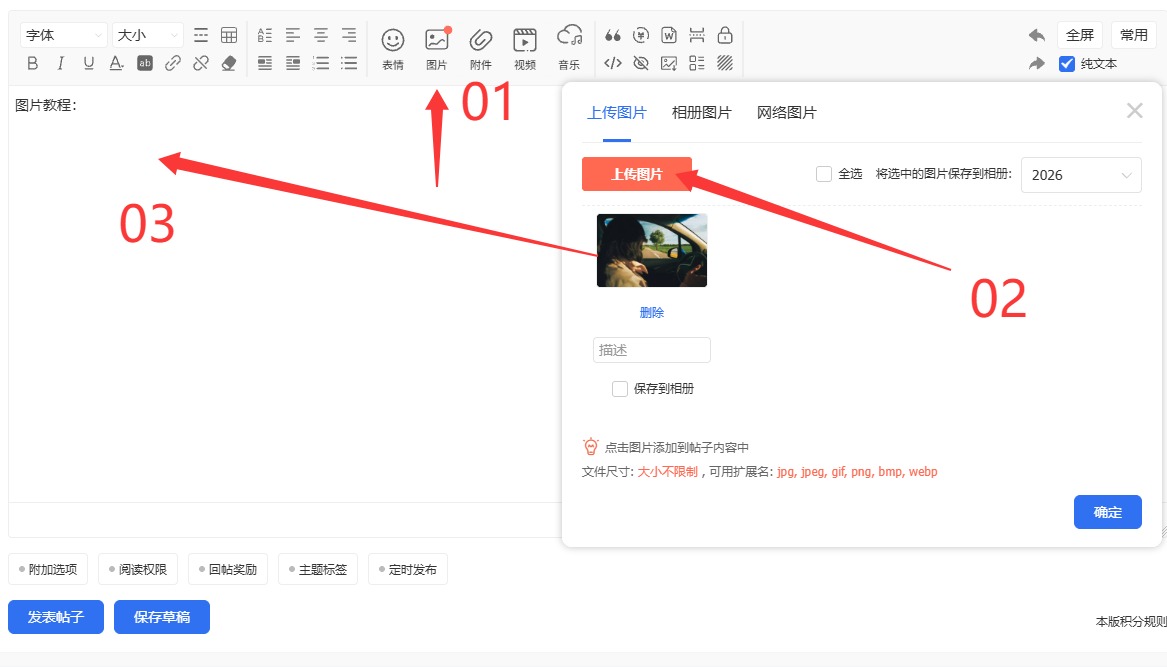Align text to the left
This screenshot has width=1167, height=667.
tap(292, 35)
